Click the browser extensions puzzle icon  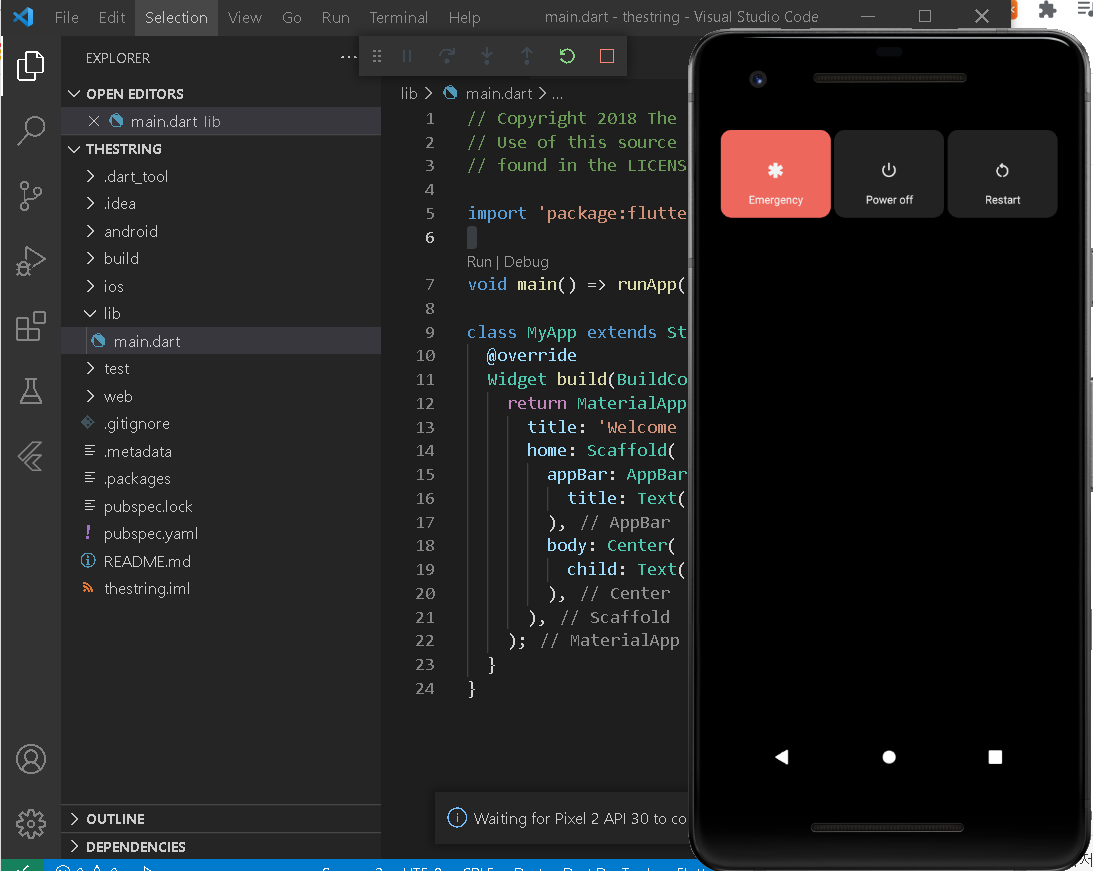[x=1047, y=10]
